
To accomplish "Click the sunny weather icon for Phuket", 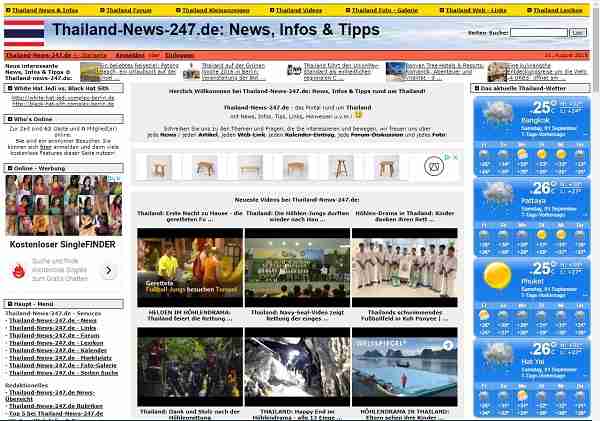I will pyautogui.click(x=497, y=276).
